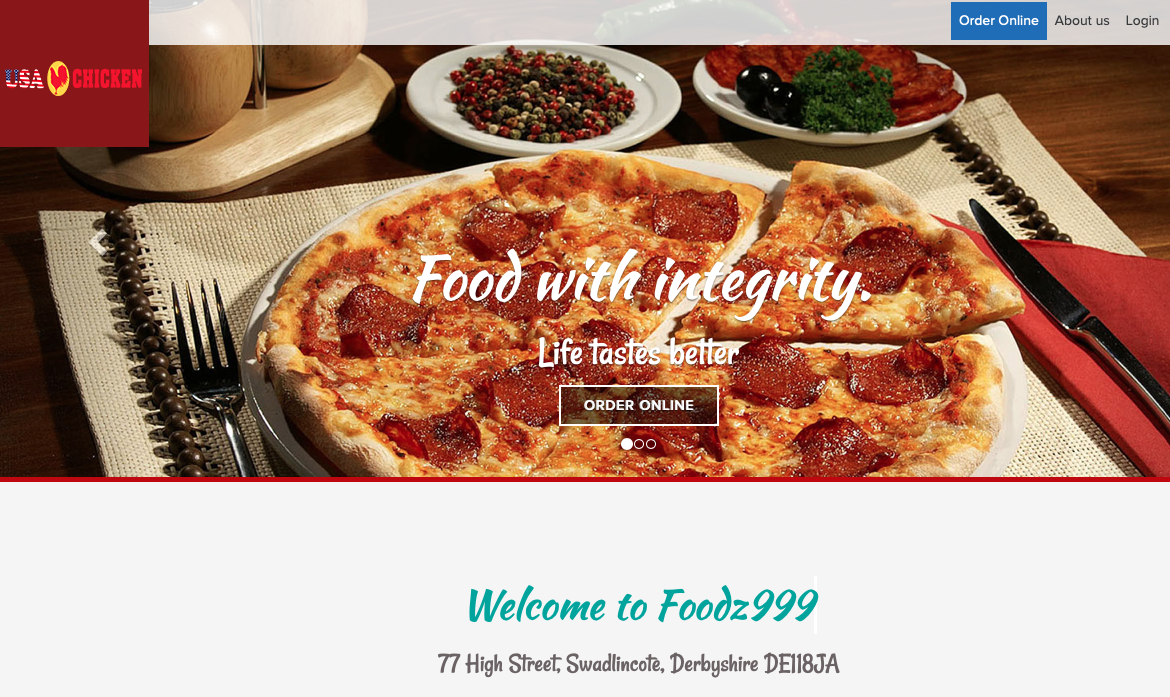Go to previous slide with left chevron
Viewport: 1170px width, 697px height.
(x=98, y=243)
